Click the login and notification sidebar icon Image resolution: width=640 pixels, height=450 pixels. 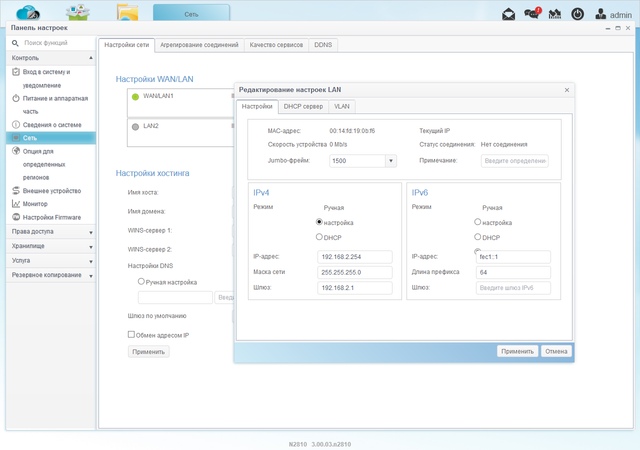[x=16, y=72]
